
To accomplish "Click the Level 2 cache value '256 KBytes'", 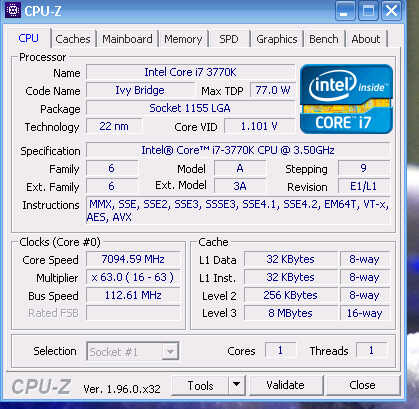I will pyautogui.click(x=290, y=295).
